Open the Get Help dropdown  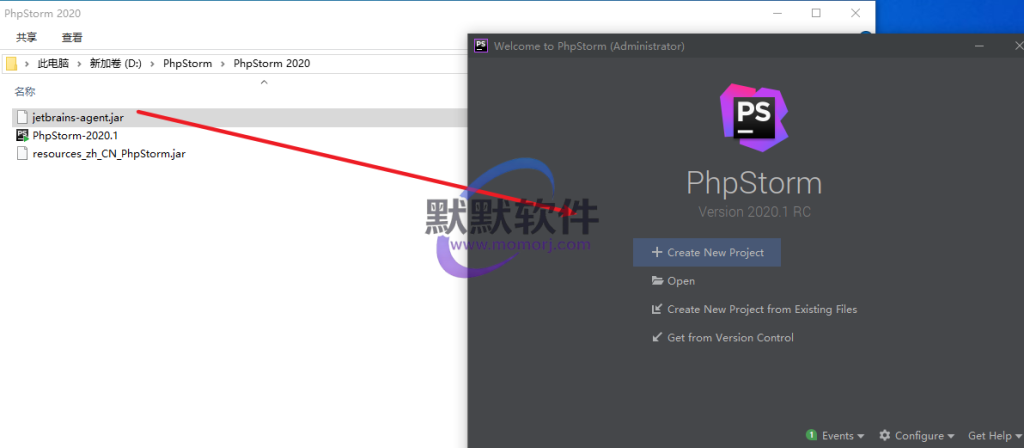click(x=995, y=436)
